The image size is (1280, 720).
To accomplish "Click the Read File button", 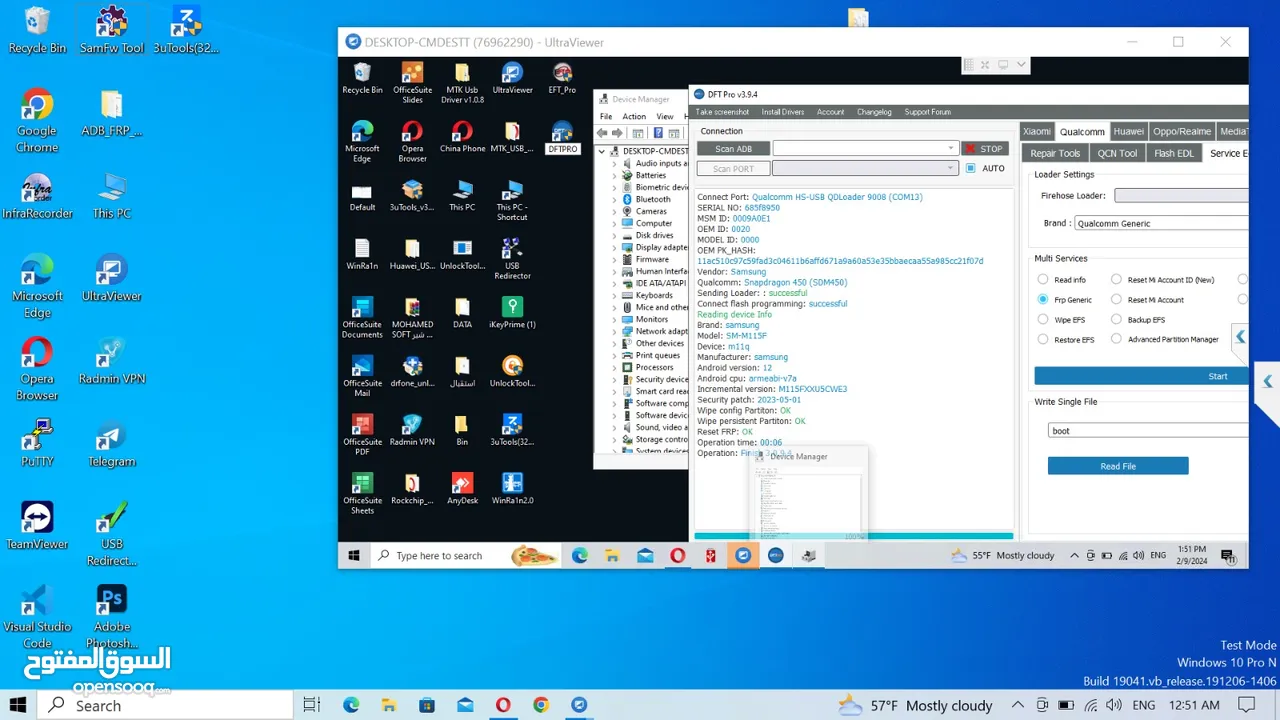I will [1118, 466].
